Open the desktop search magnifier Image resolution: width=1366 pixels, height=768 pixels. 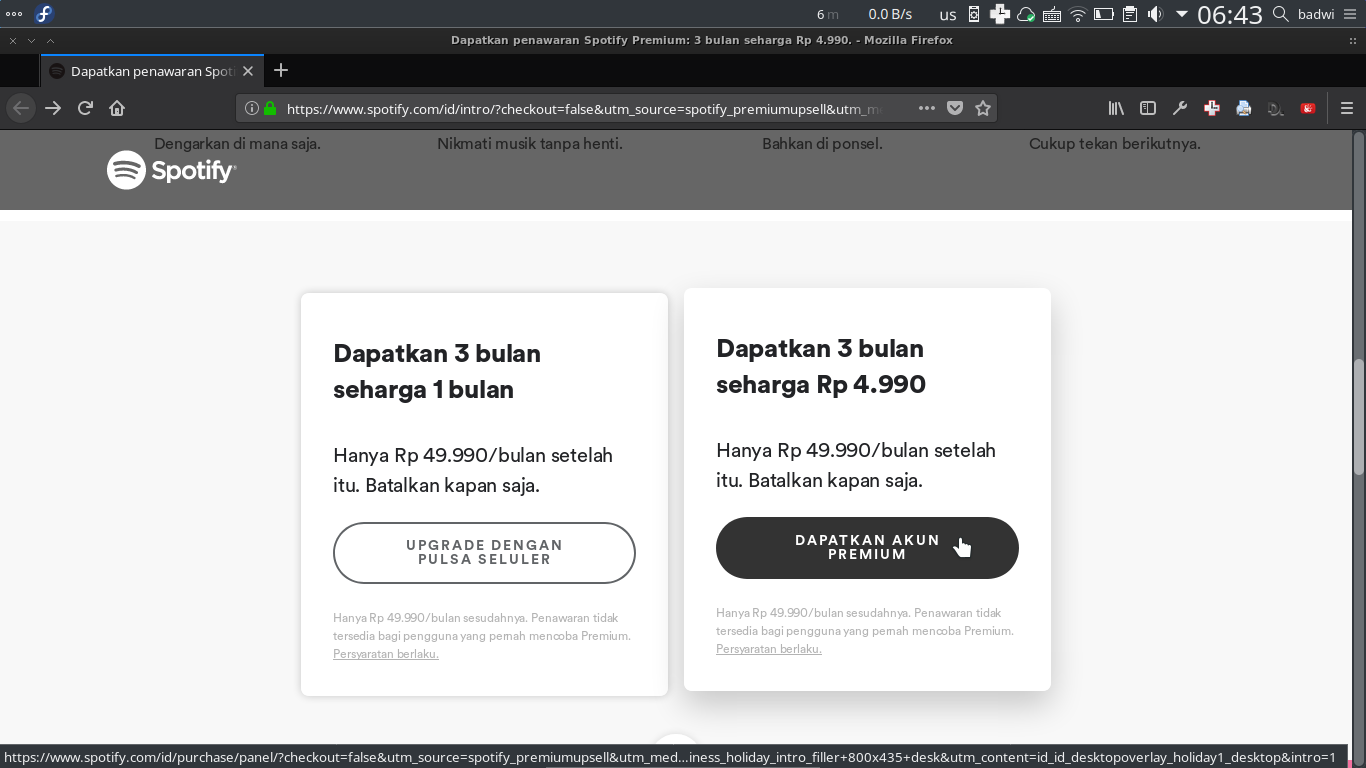pyautogui.click(x=1280, y=14)
